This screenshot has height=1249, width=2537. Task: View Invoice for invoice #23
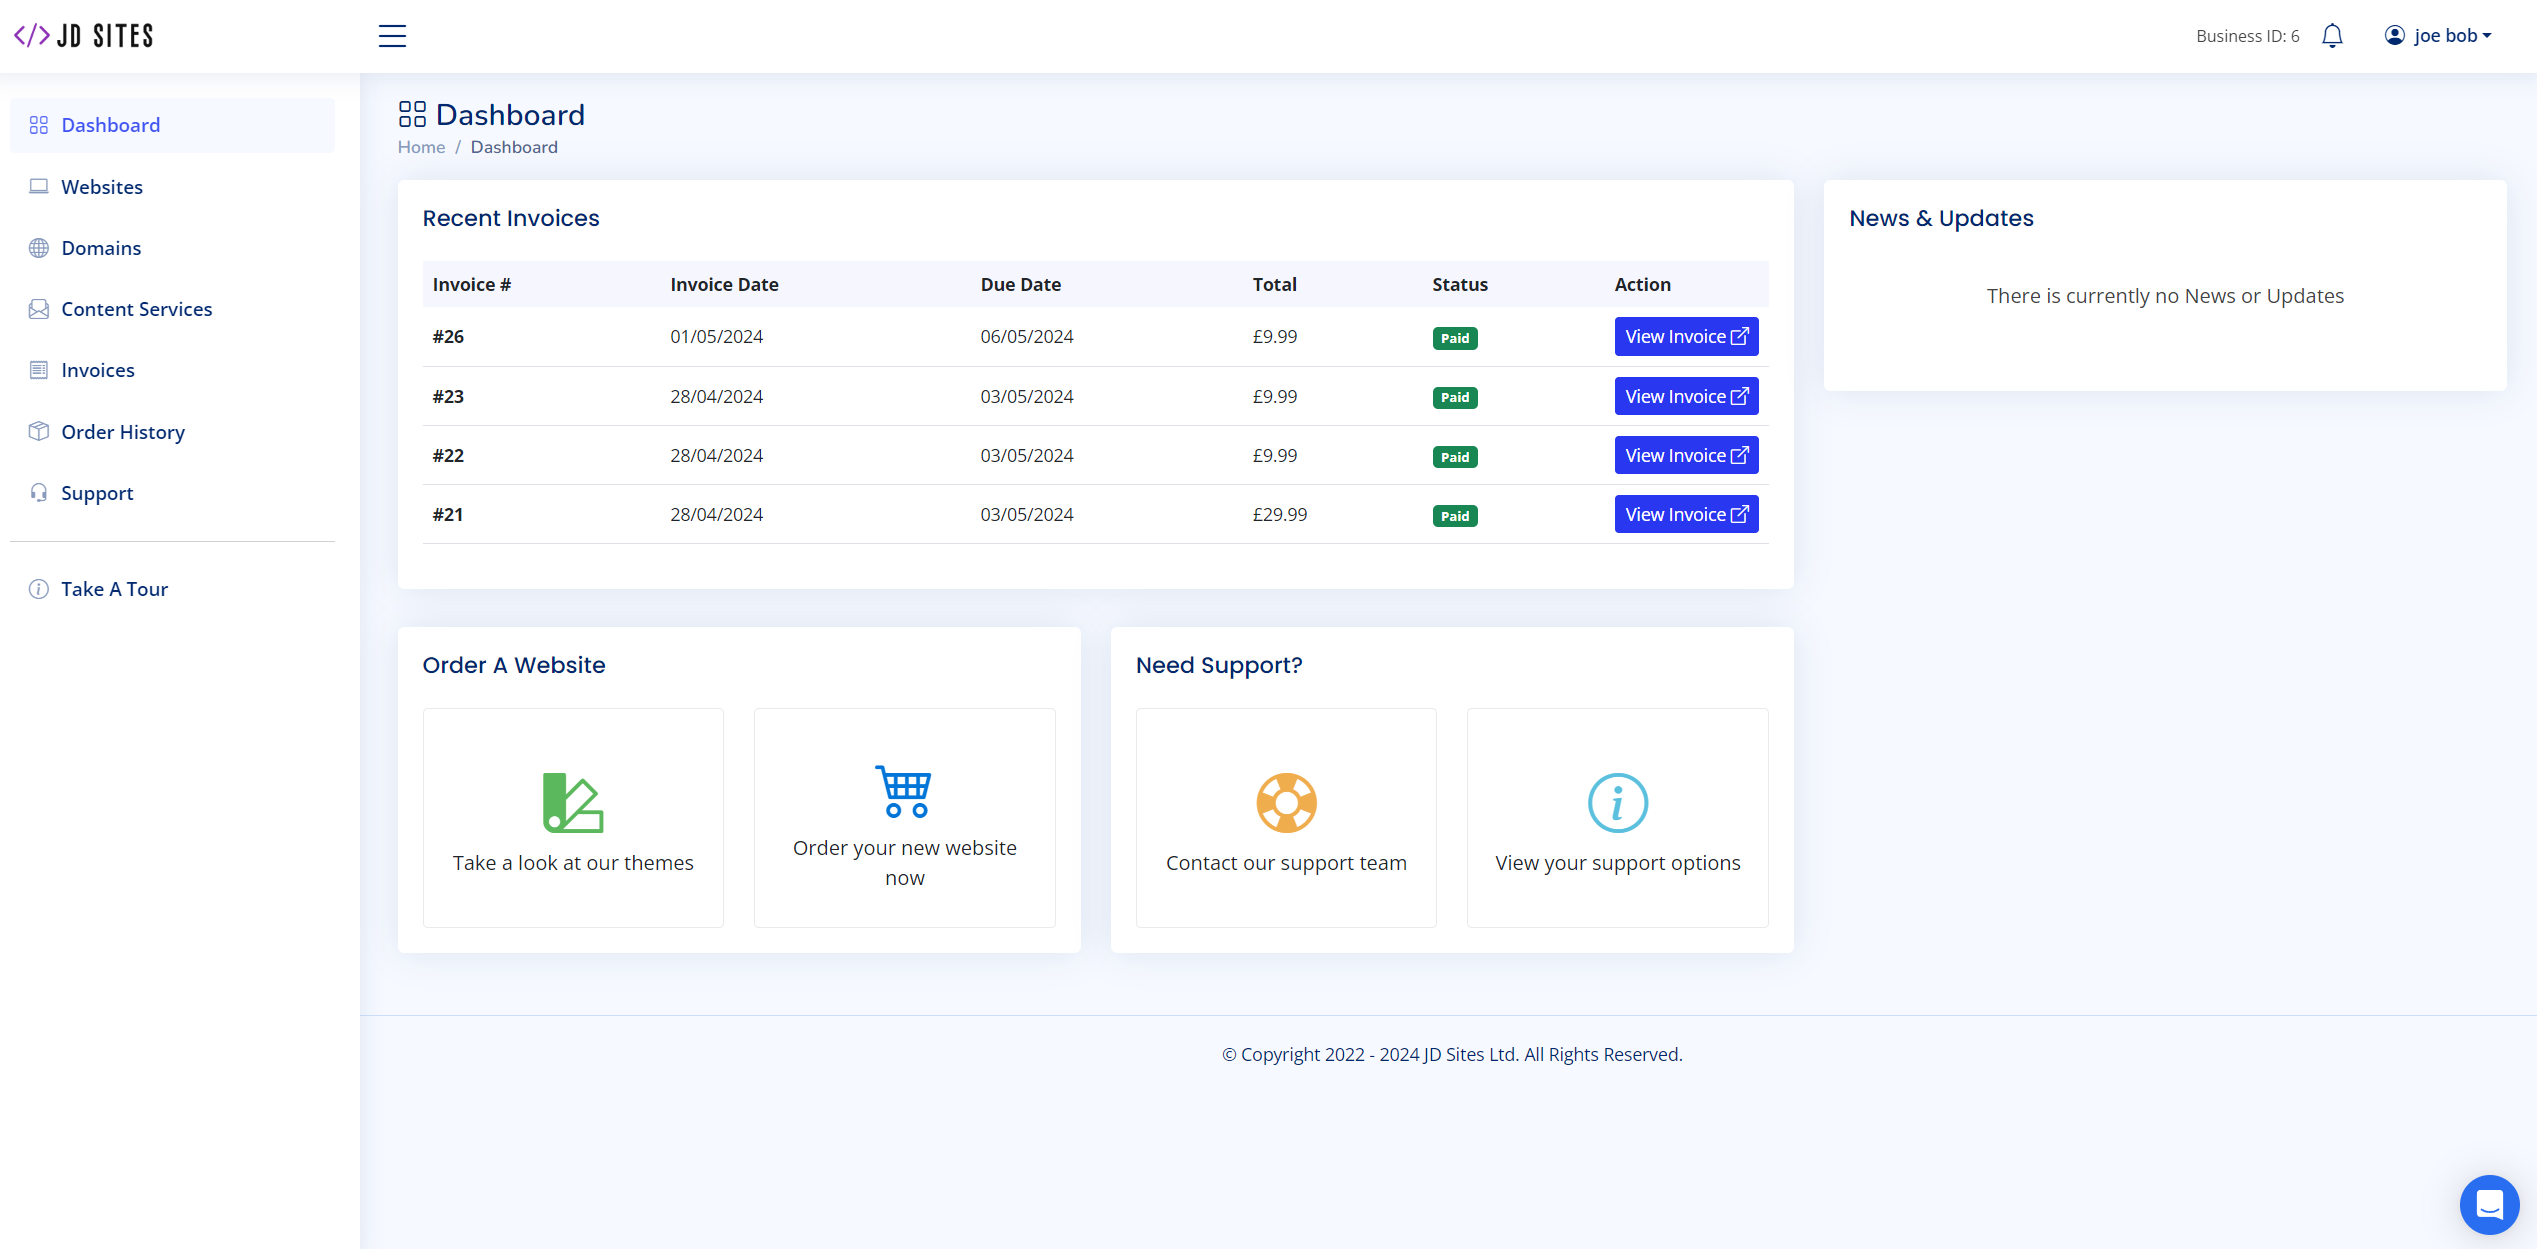tap(1686, 397)
